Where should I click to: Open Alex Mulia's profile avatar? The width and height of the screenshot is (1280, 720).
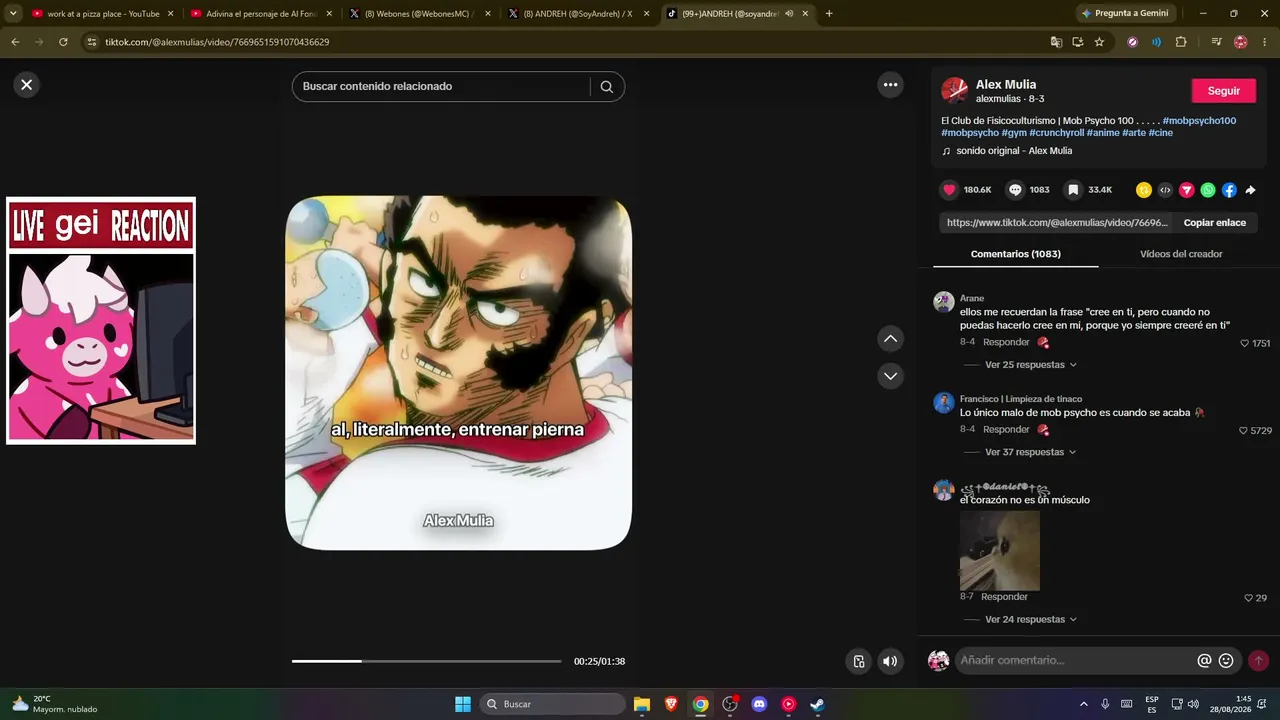[x=955, y=91]
